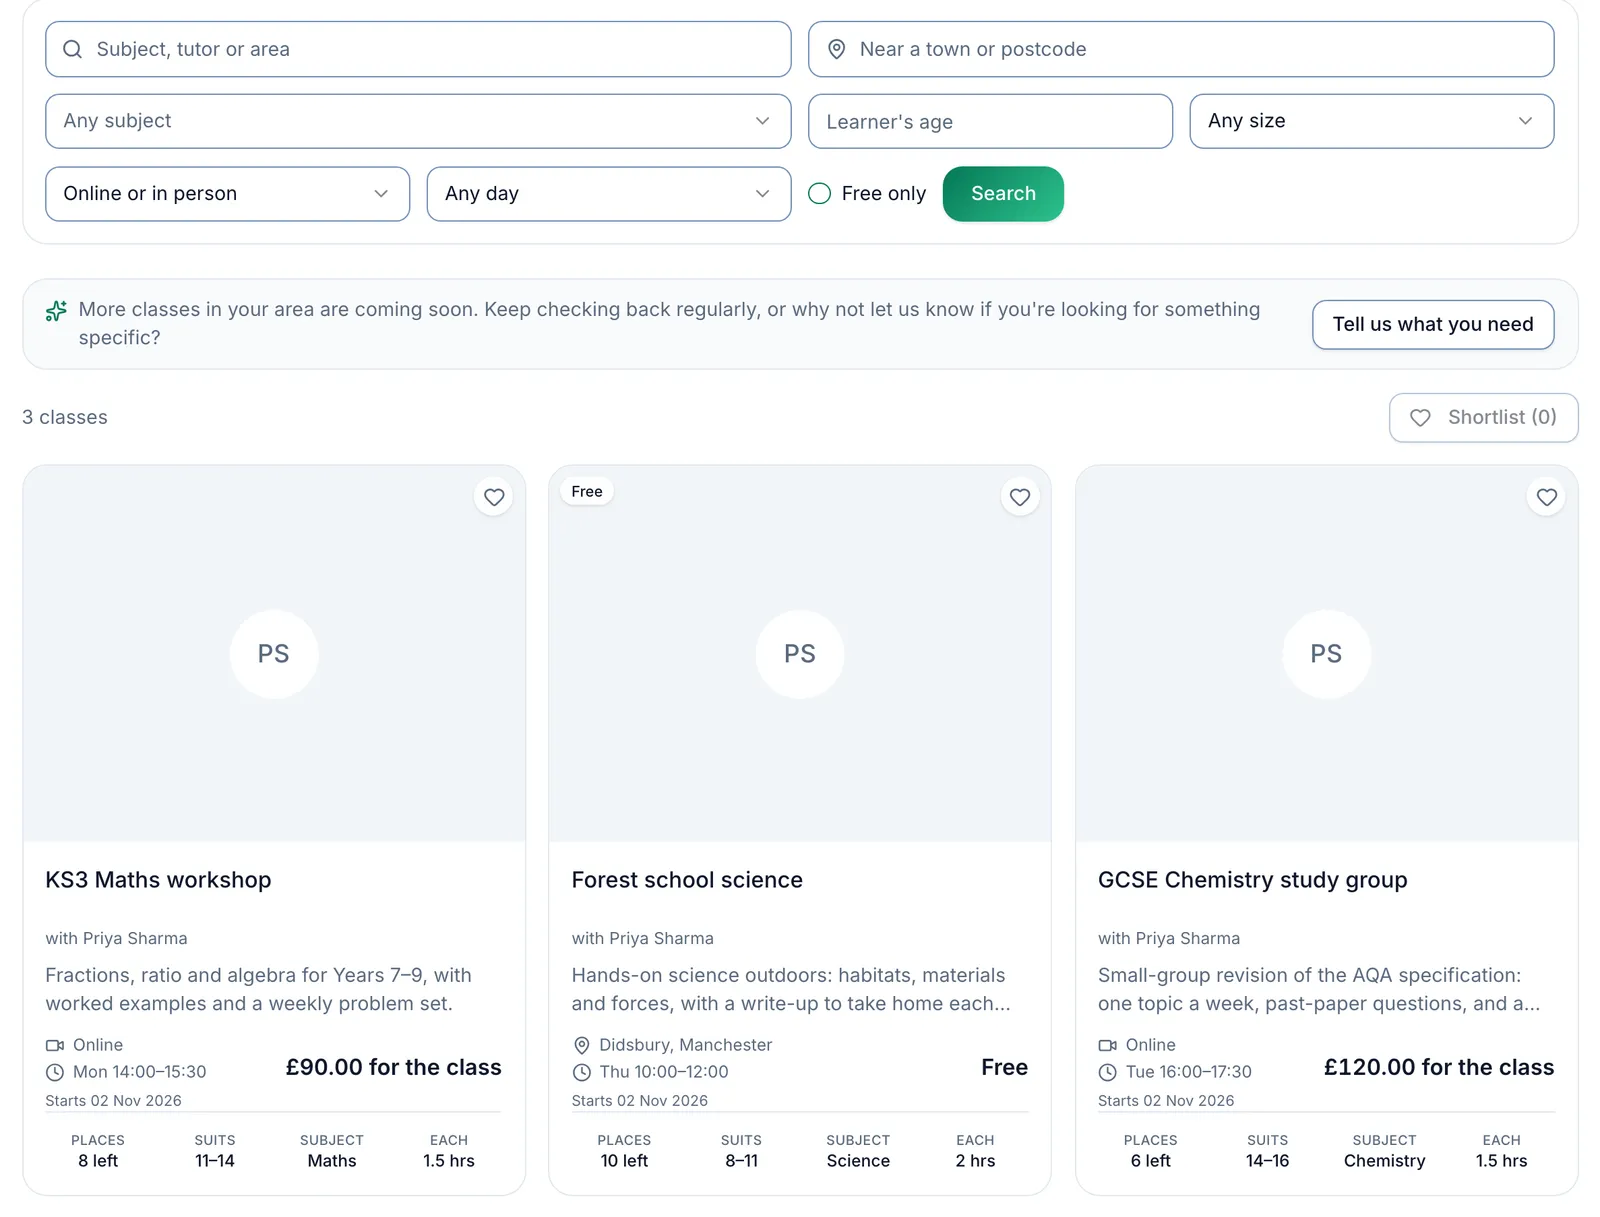Click the Didsbury, Manchester location text
The image size is (1600, 1217).
pos(686,1045)
